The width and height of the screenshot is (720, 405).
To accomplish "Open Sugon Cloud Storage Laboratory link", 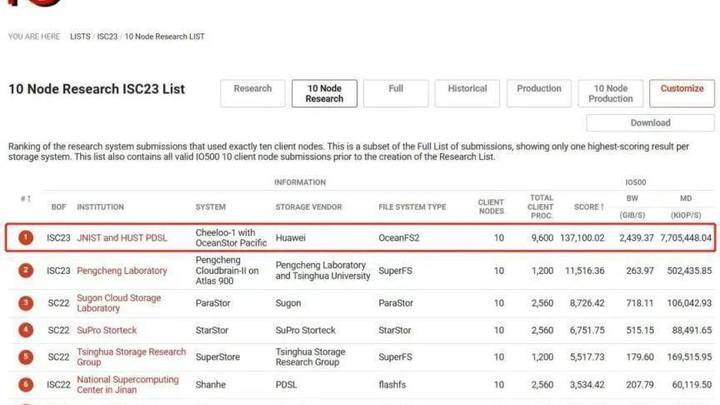I will coord(119,303).
